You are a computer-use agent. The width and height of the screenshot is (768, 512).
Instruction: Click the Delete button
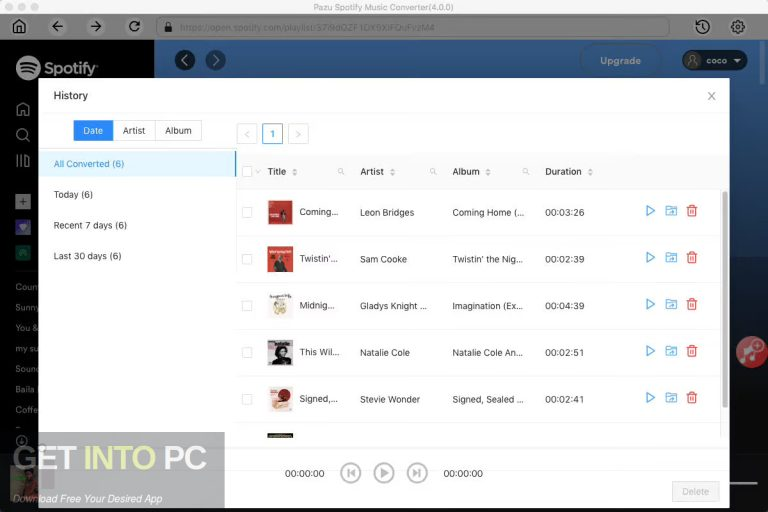tap(696, 491)
